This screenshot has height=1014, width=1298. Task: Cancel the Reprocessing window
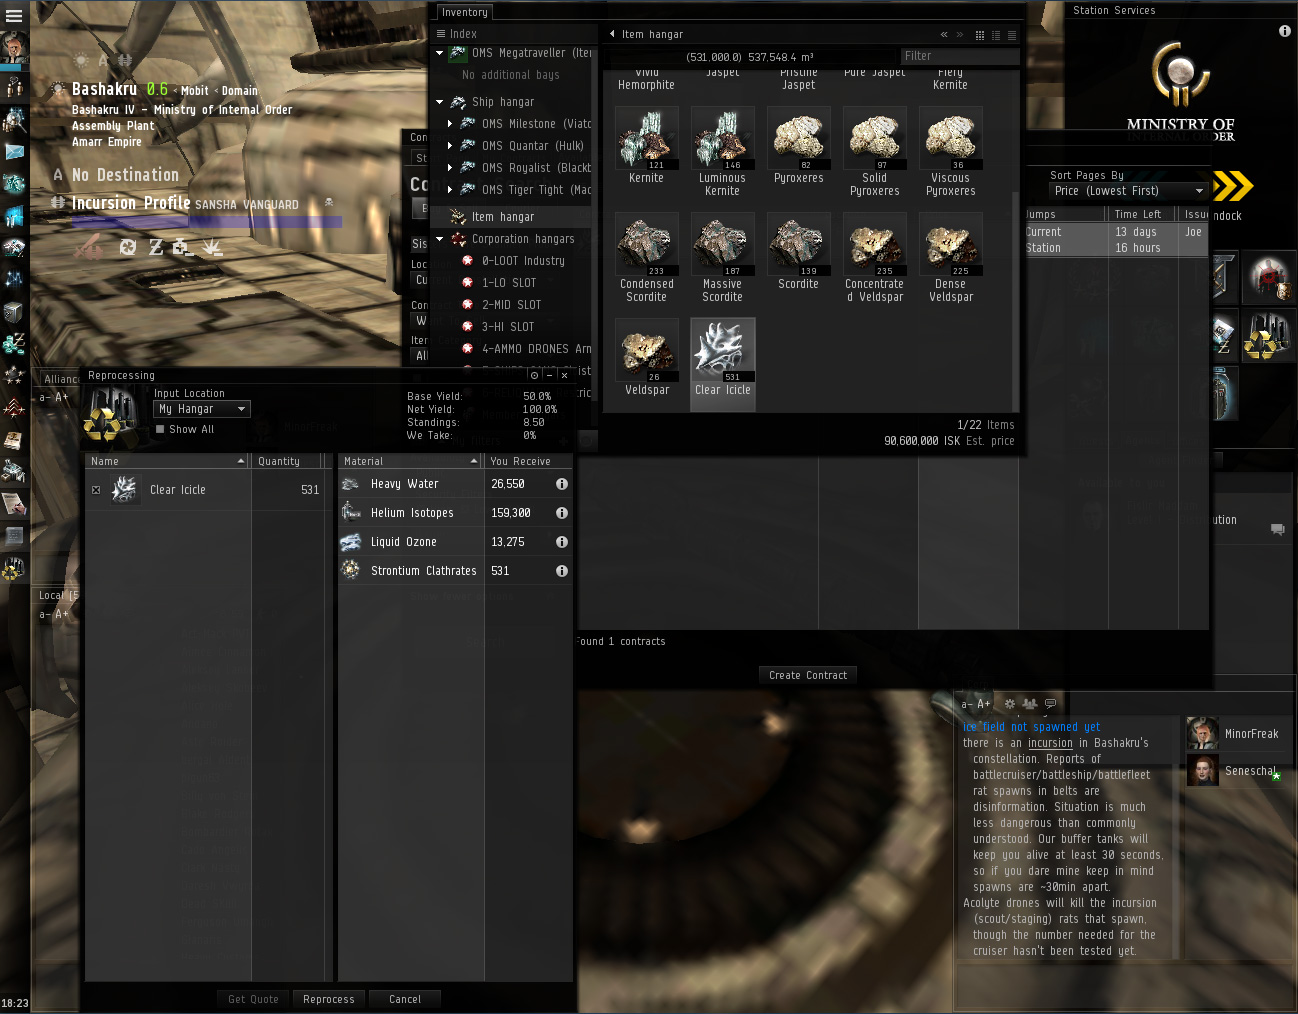point(405,999)
